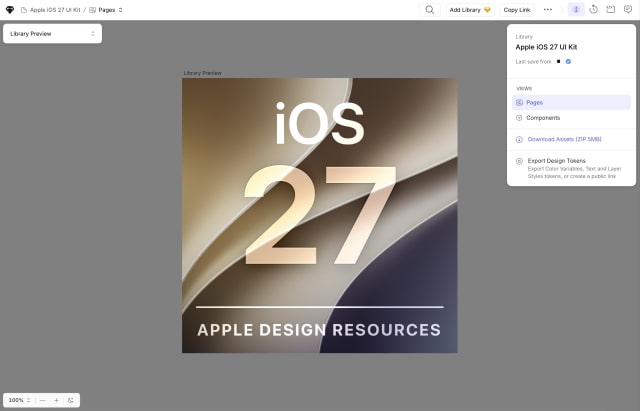Click the Components view icon in panel
Screen dimensions: 640x411
click(x=519, y=118)
